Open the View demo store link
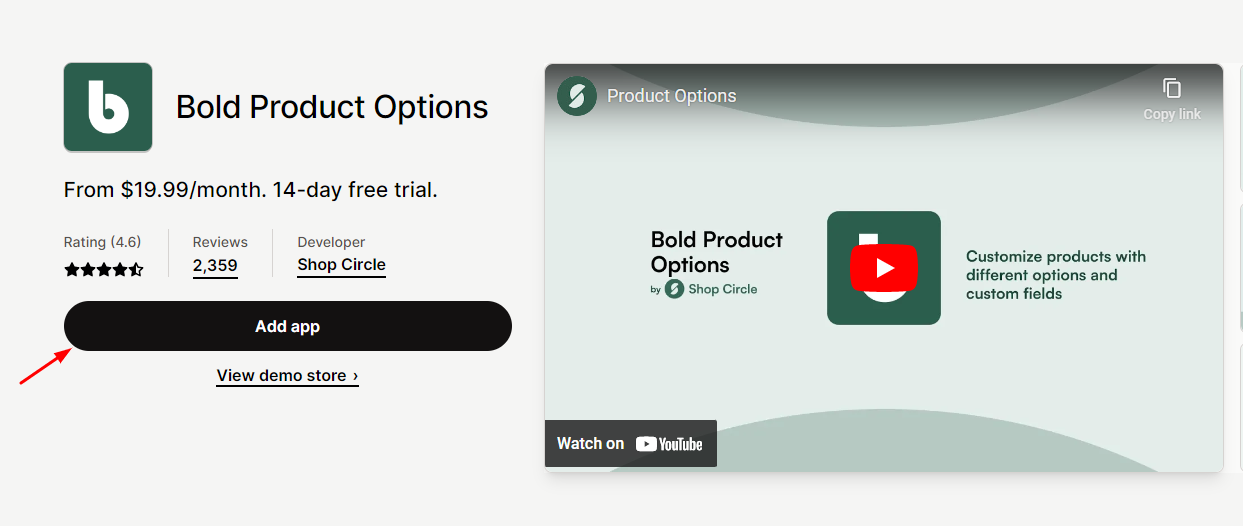This screenshot has height=526, width=1243. tap(287, 376)
